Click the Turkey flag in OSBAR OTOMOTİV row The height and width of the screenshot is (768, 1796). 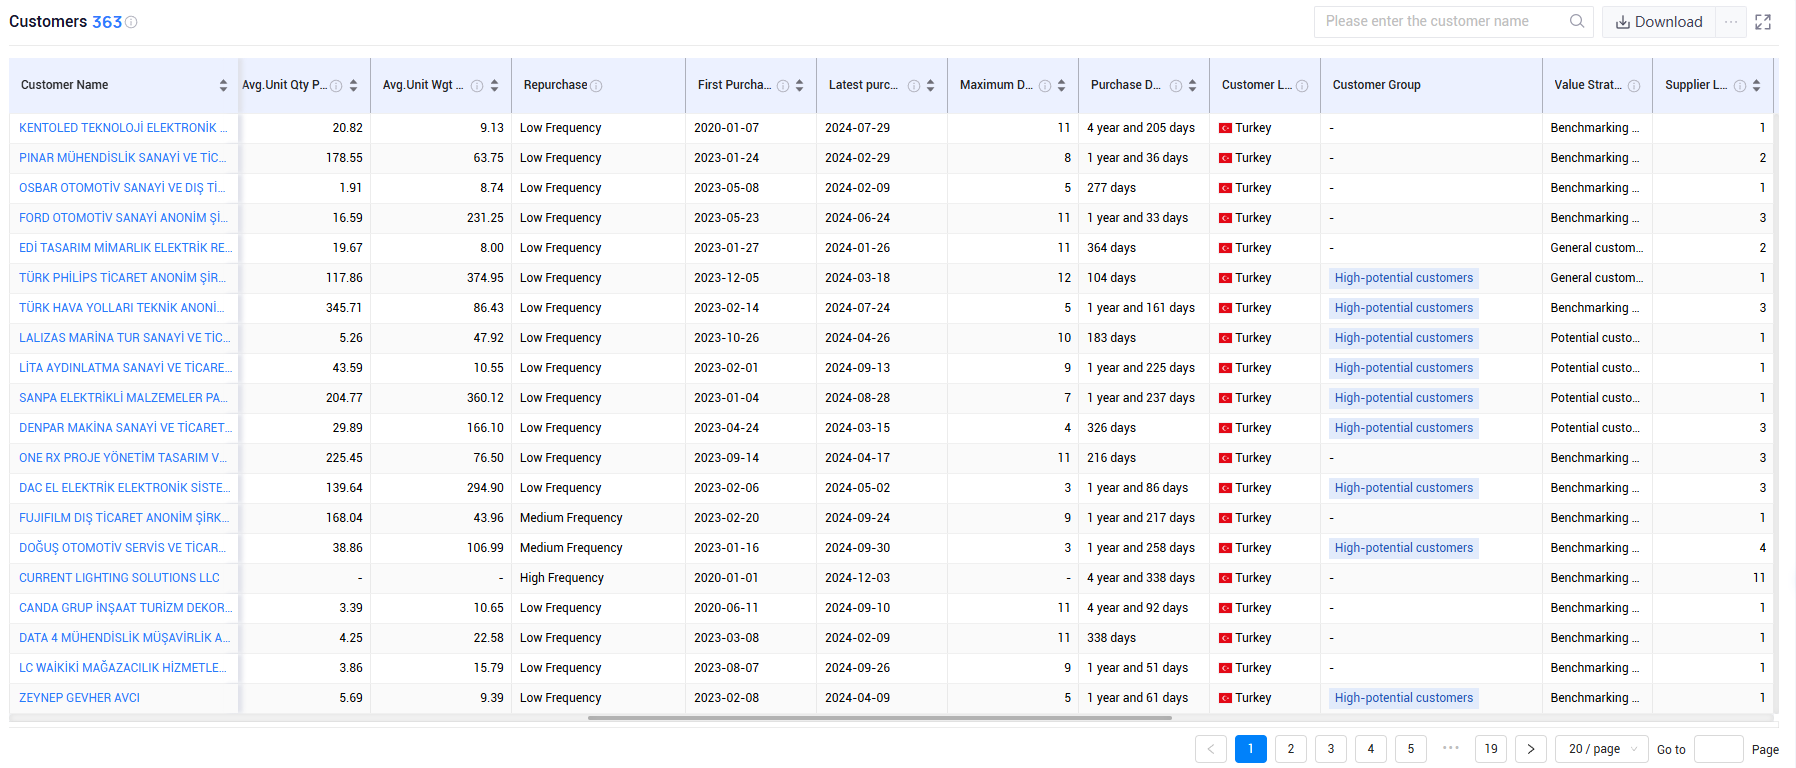(1225, 188)
